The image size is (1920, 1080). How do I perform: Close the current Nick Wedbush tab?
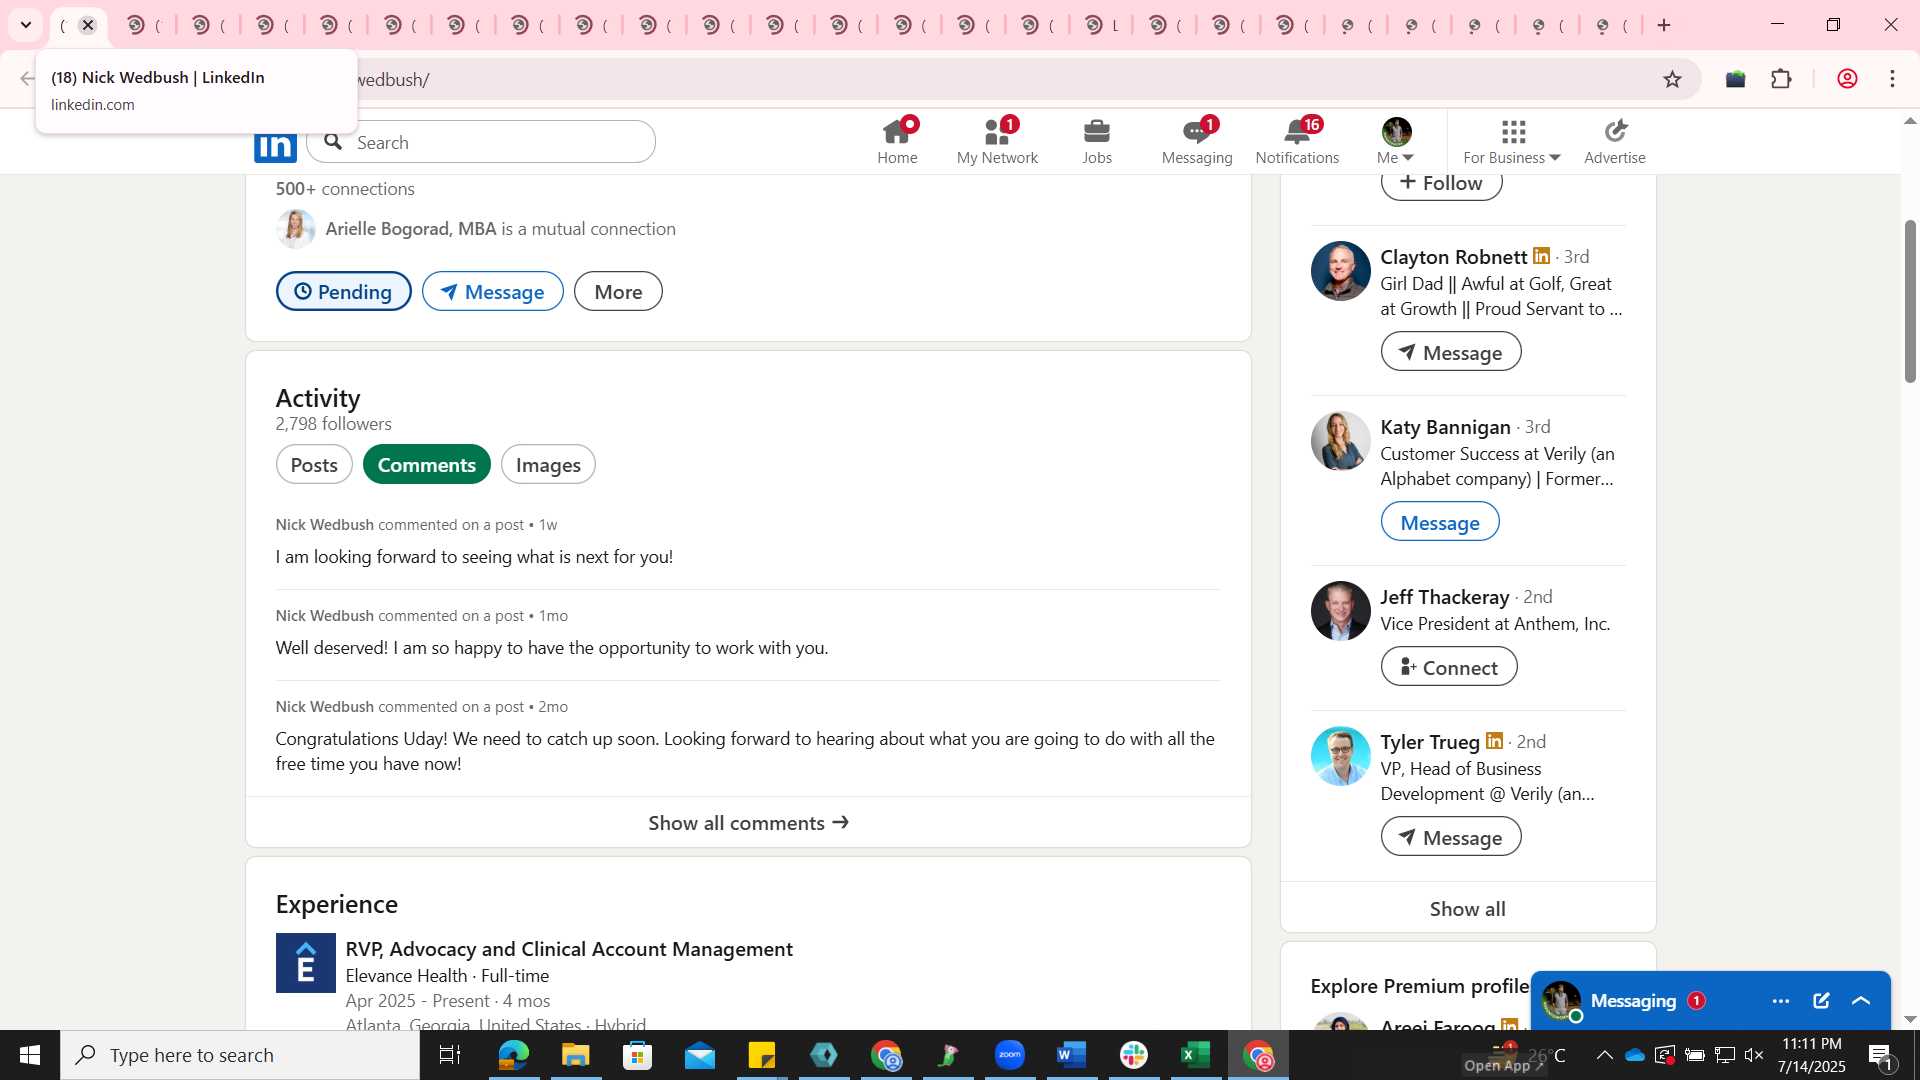pyautogui.click(x=88, y=25)
